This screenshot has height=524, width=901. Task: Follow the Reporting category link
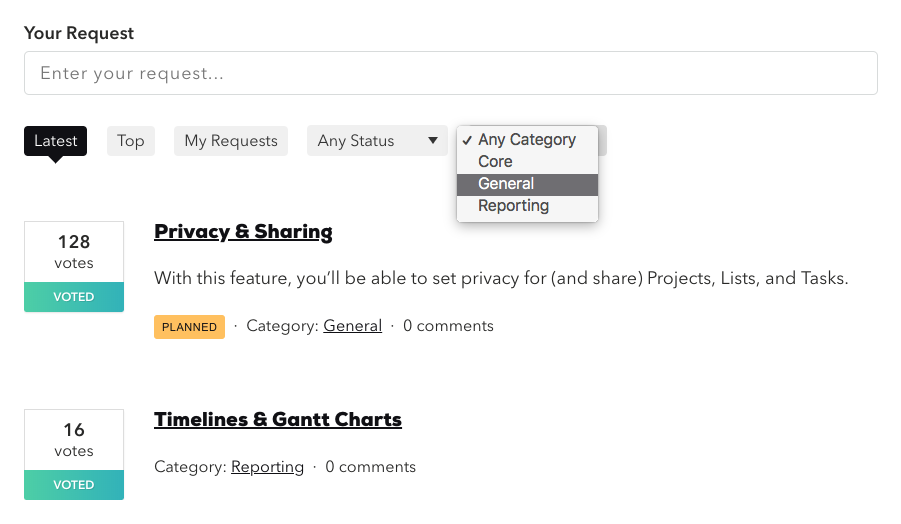[x=267, y=467]
